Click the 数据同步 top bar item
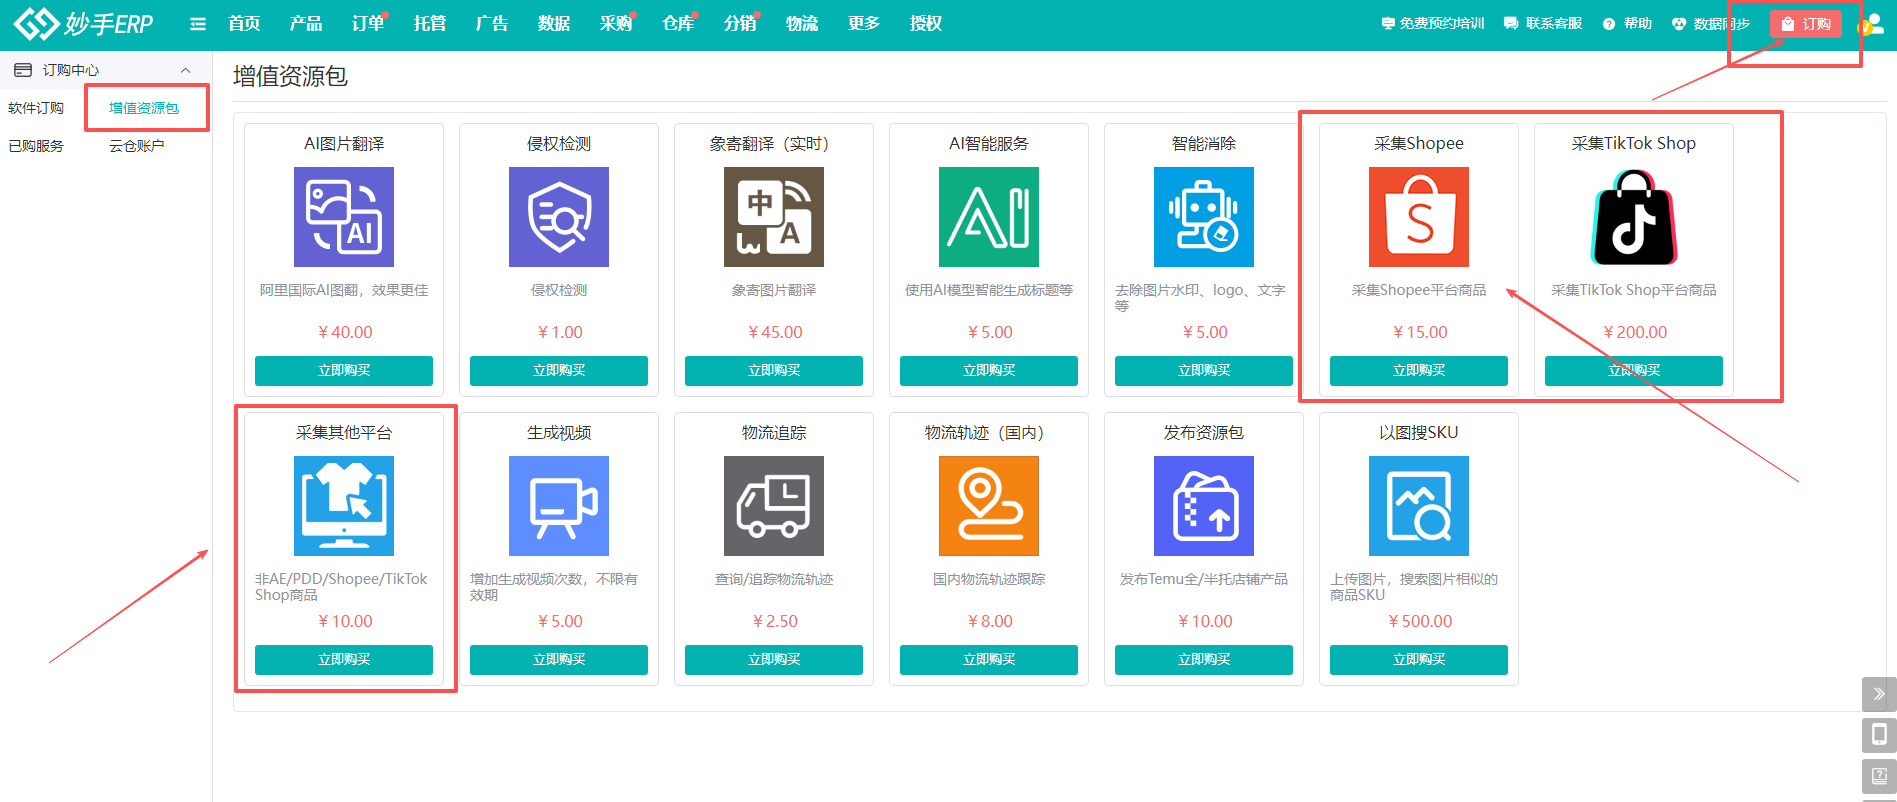This screenshot has height=802, width=1897. point(1711,24)
